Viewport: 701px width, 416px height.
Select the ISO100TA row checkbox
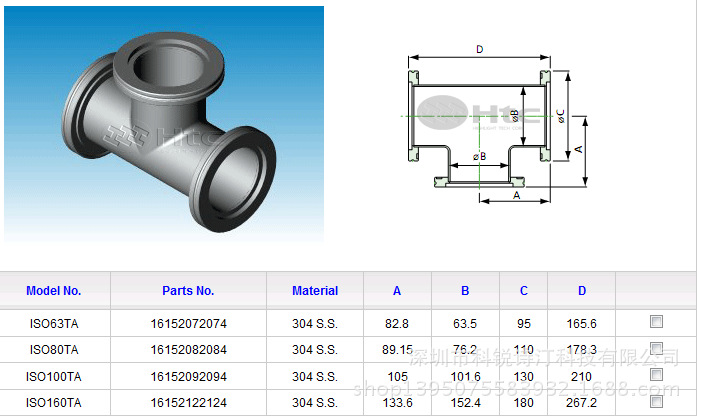[656, 375]
